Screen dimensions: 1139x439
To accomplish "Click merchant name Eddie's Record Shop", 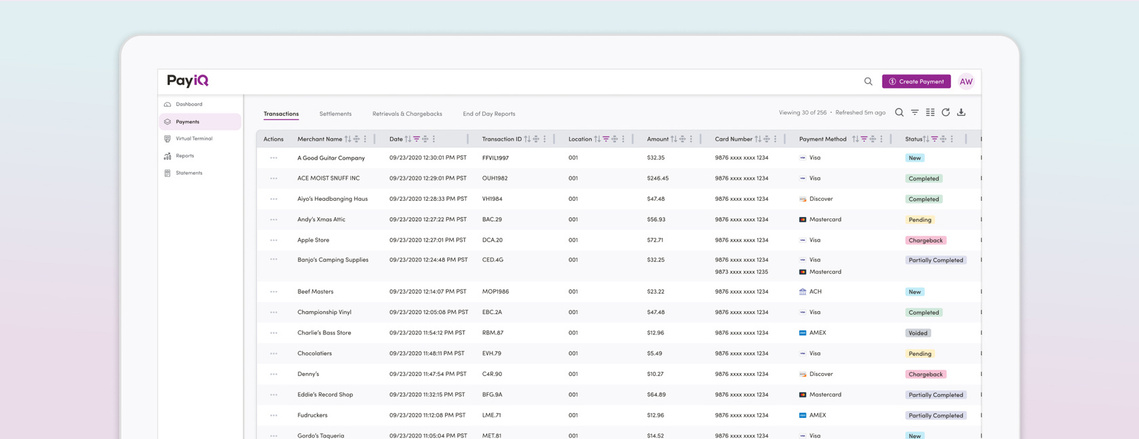I will coord(325,395).
